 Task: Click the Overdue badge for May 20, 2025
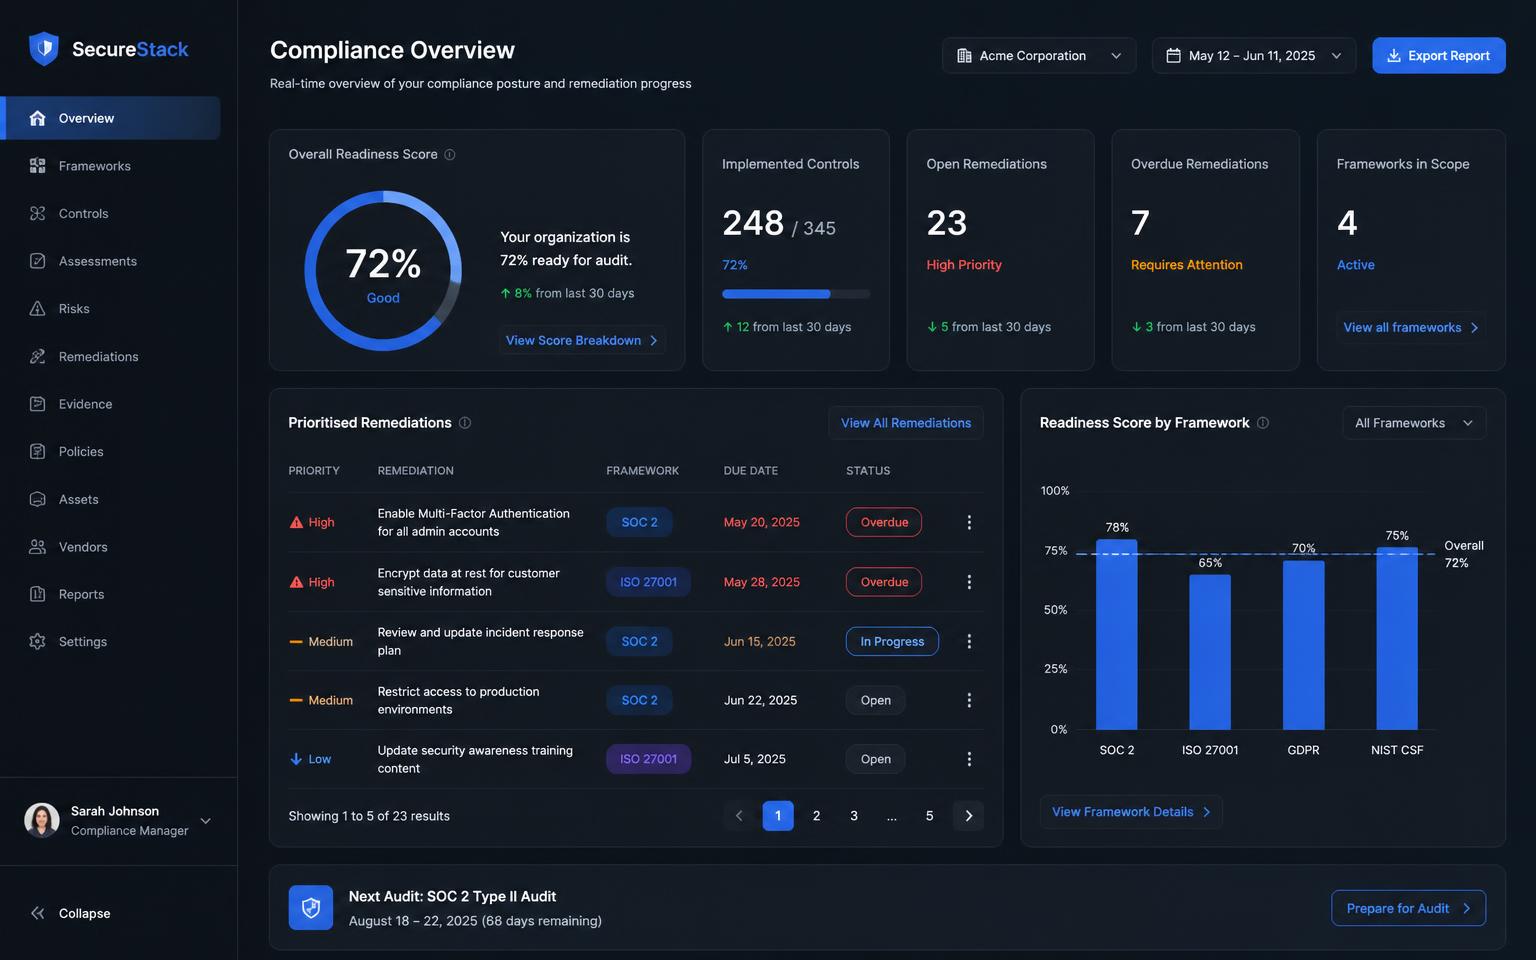(x=884, y=522)
